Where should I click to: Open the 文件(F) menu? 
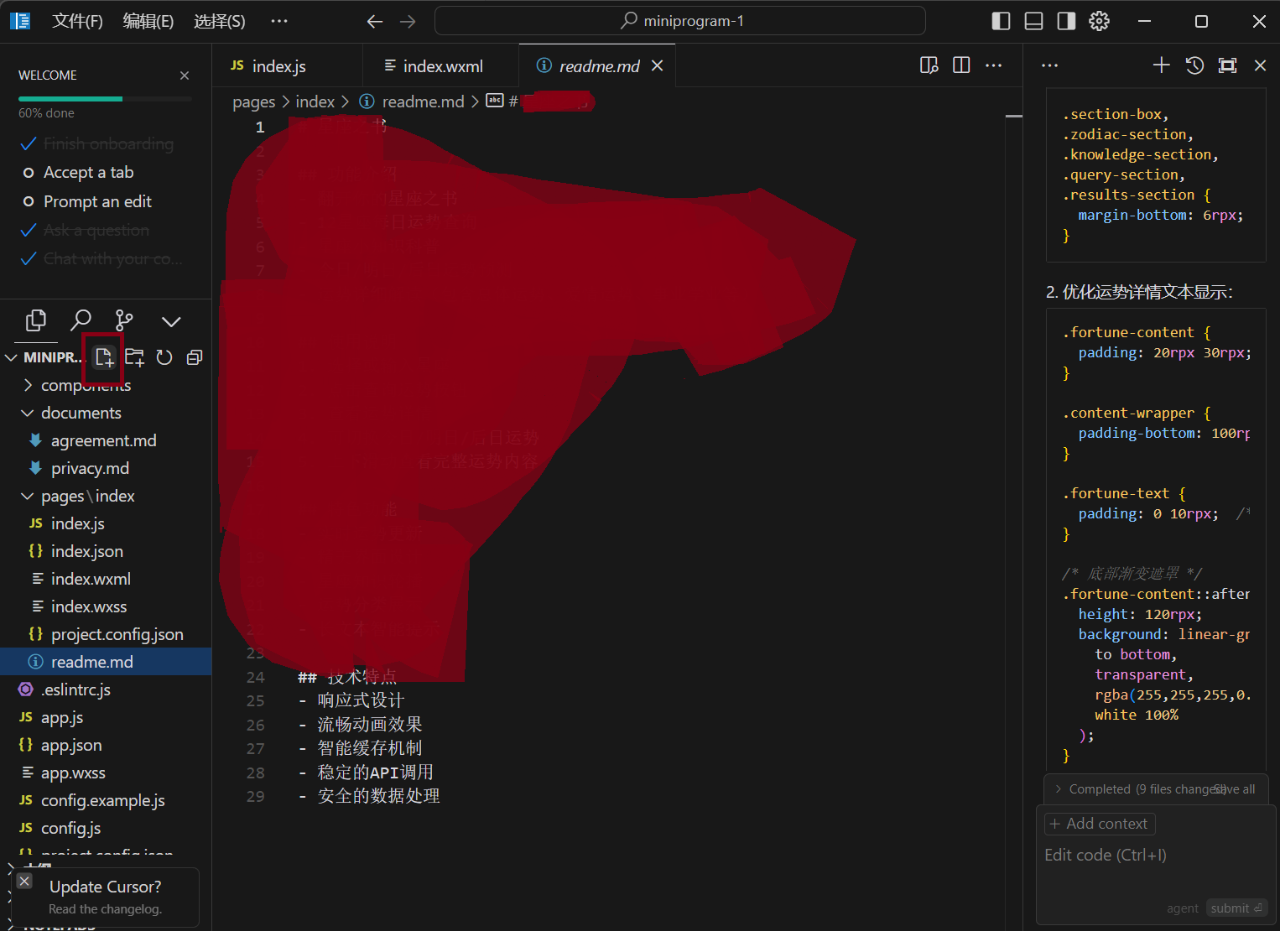[x=77, y=21]
